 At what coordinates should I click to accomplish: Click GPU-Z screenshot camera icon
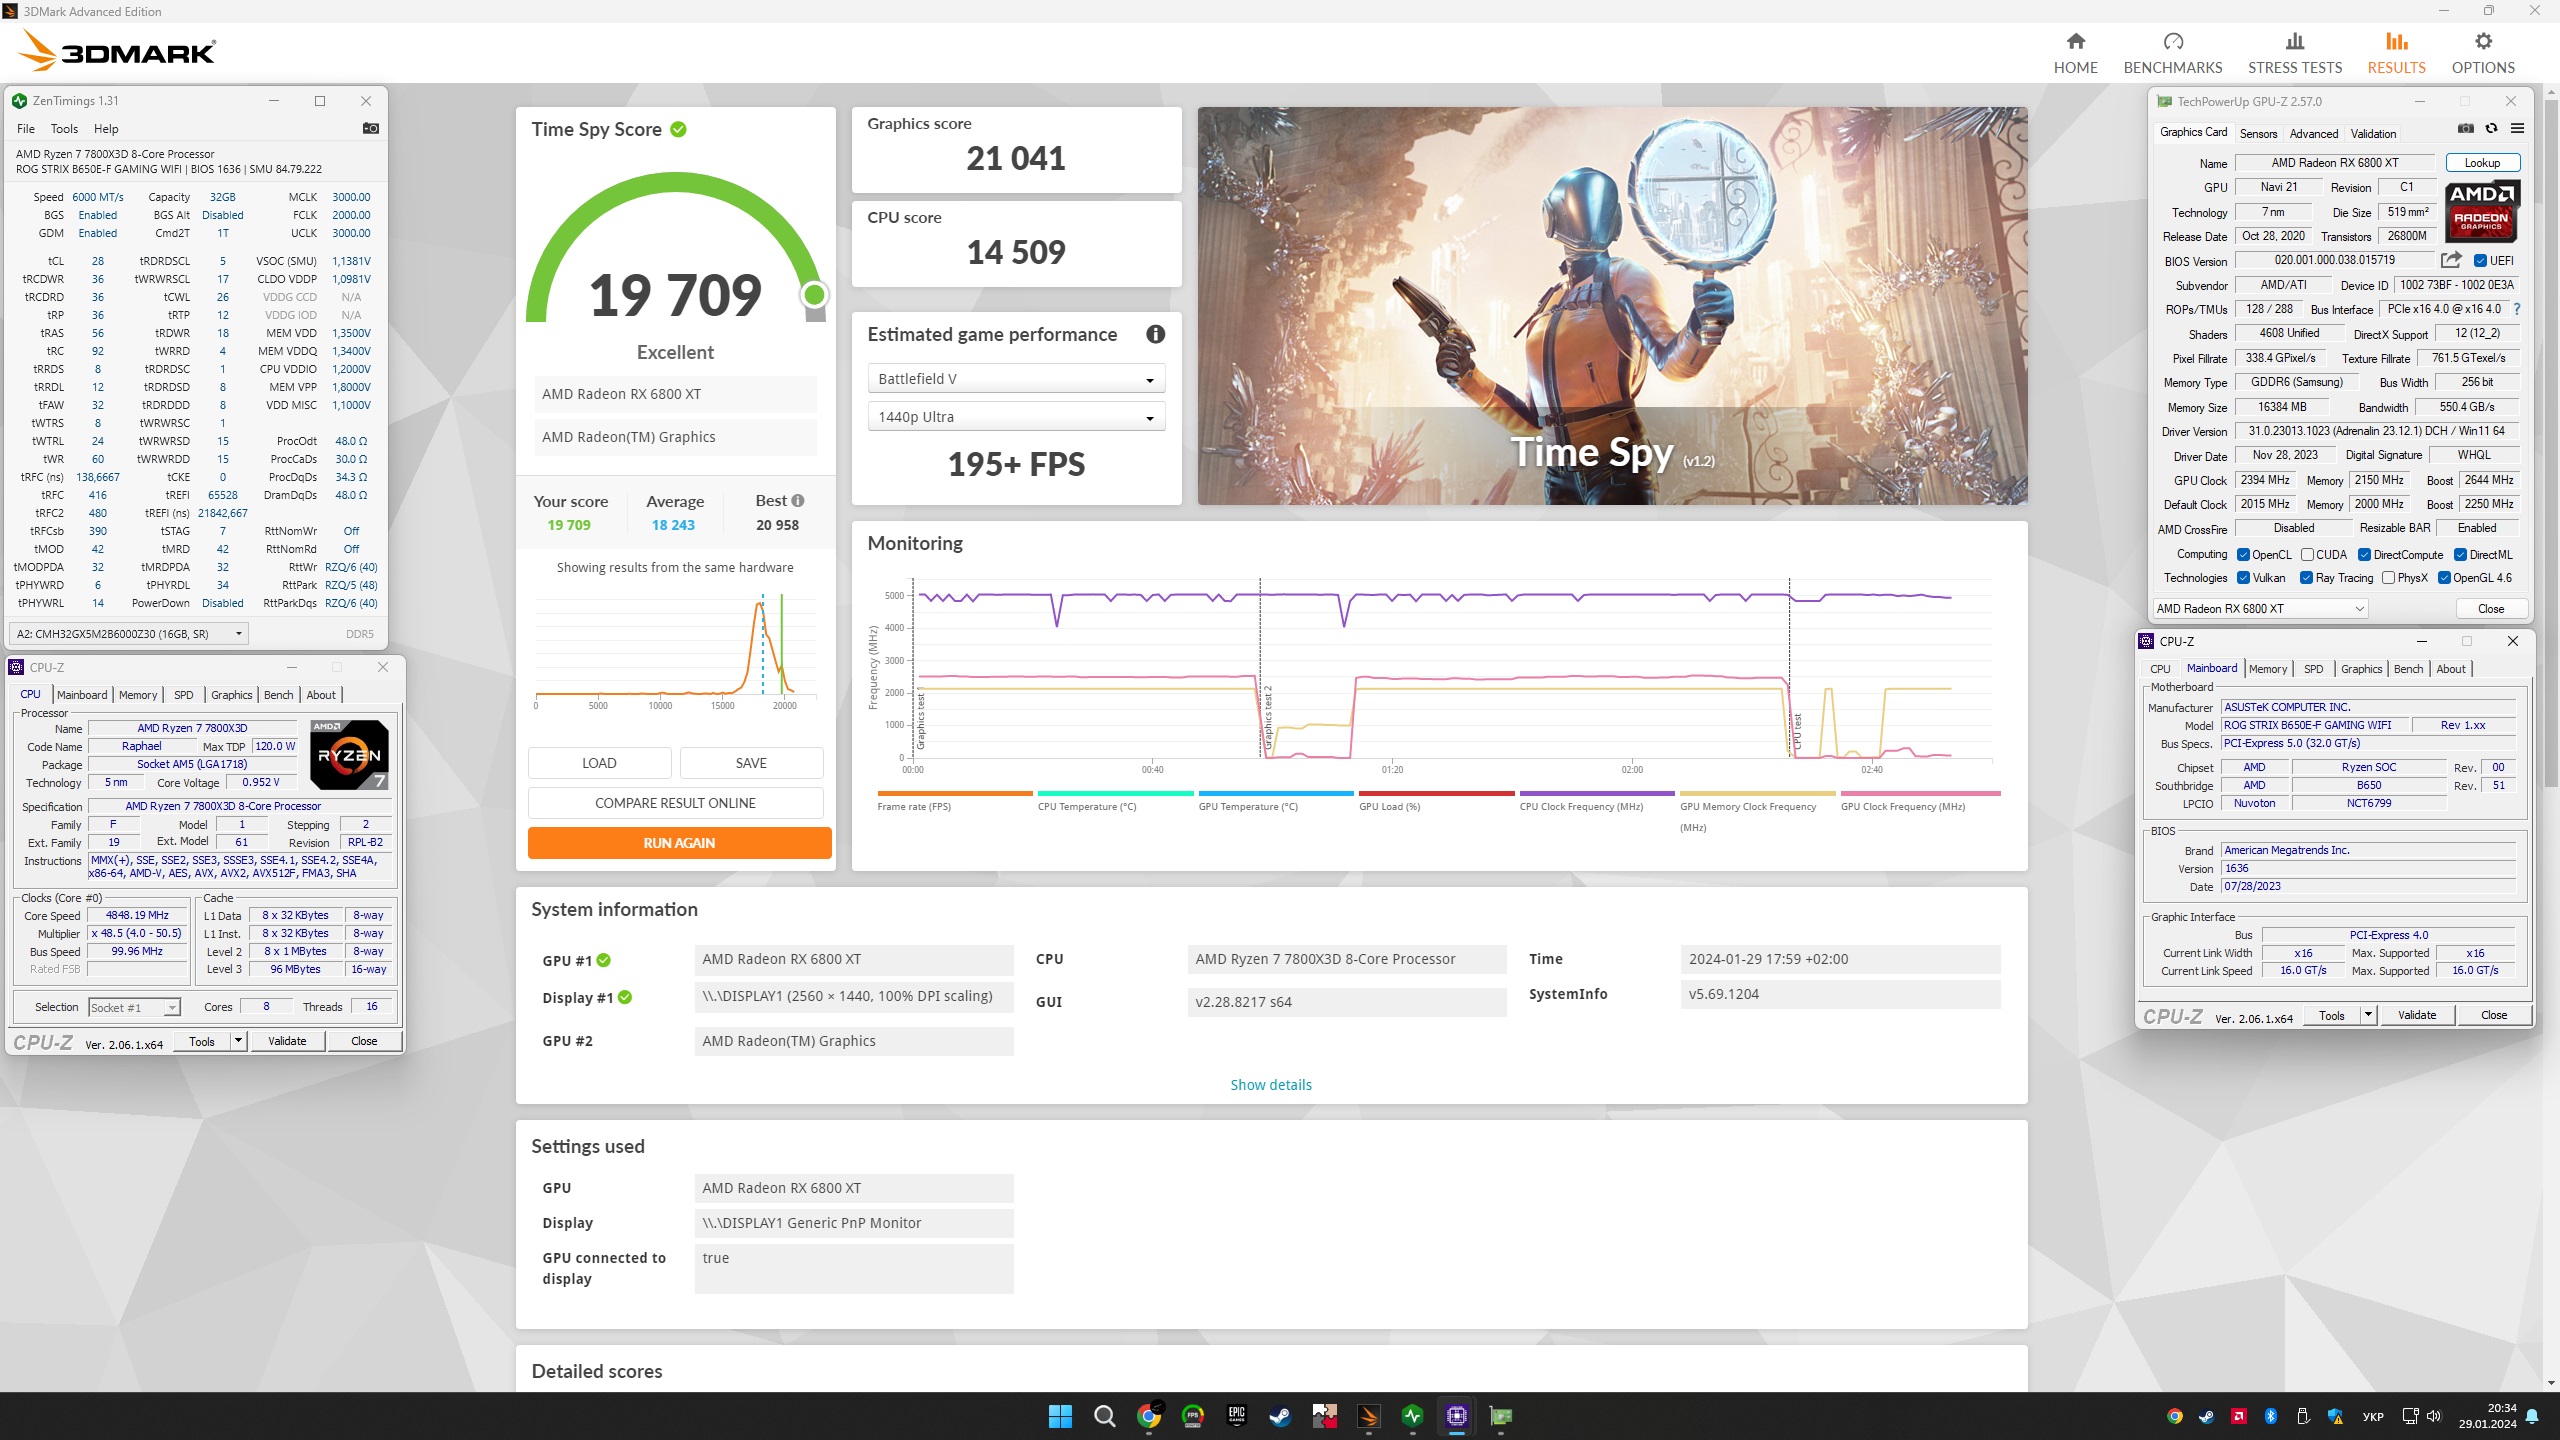pos(2466,128)
